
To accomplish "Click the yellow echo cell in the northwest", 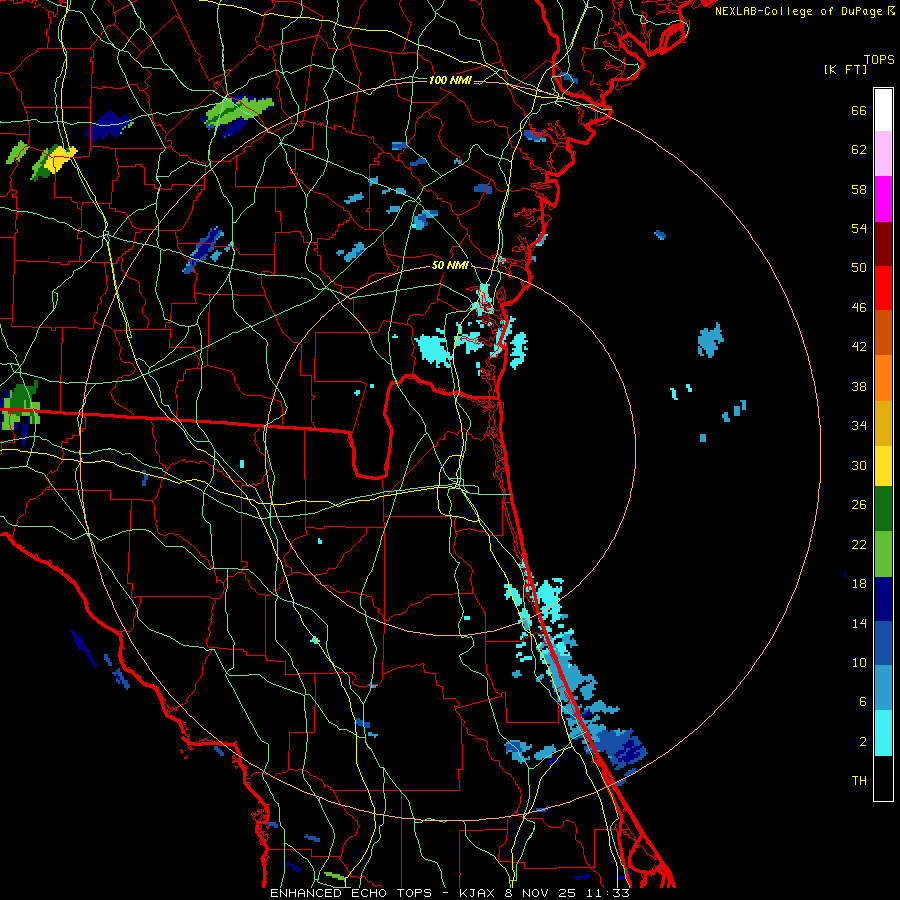I will pyautogui.click(x=61, y=158).
